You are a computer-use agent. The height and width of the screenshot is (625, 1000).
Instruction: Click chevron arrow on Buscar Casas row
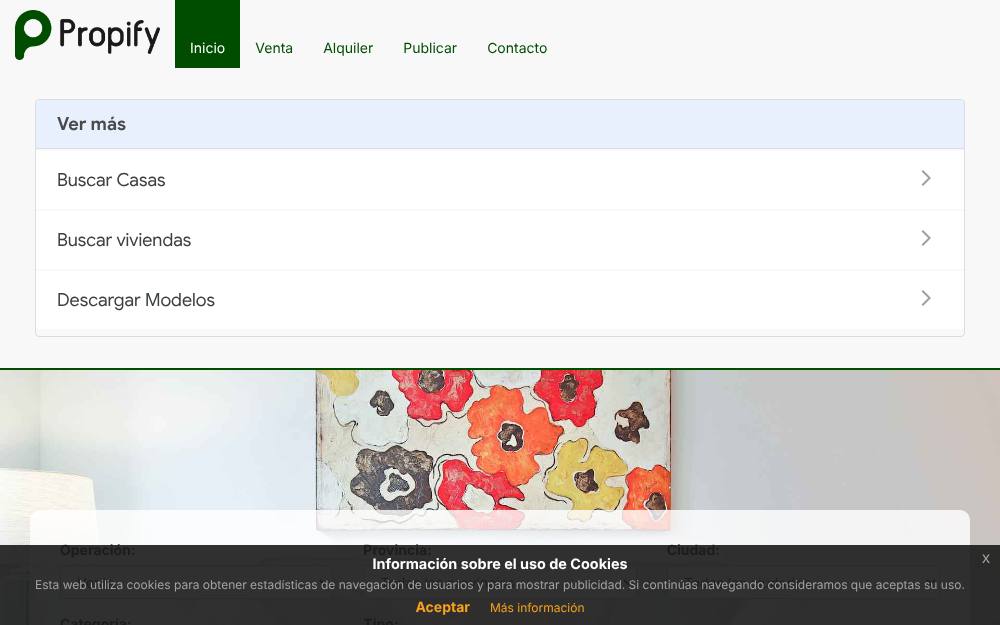(926, 179)
